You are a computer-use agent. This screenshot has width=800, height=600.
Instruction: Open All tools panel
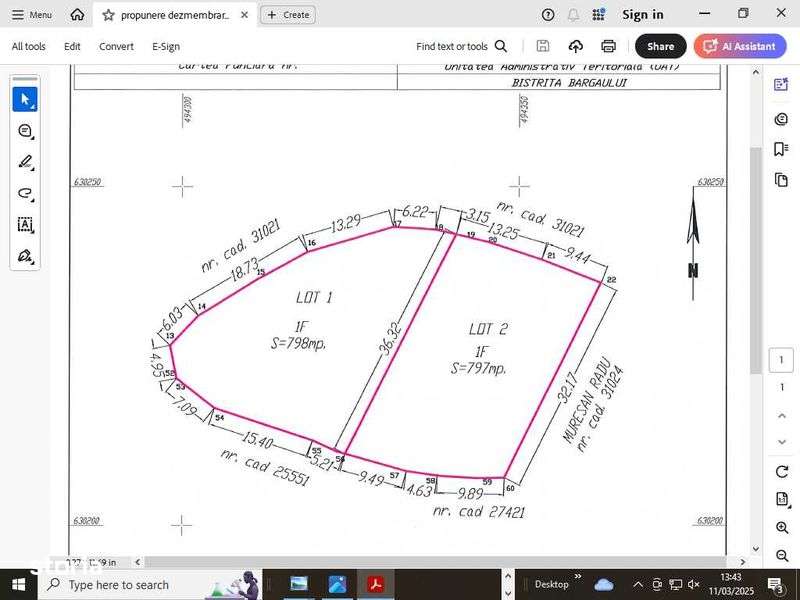coord(29,46)
